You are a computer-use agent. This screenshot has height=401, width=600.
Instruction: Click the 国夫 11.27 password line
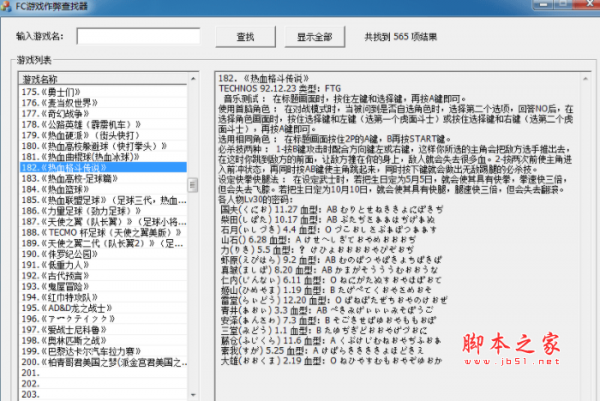click(x=332, y=209)
